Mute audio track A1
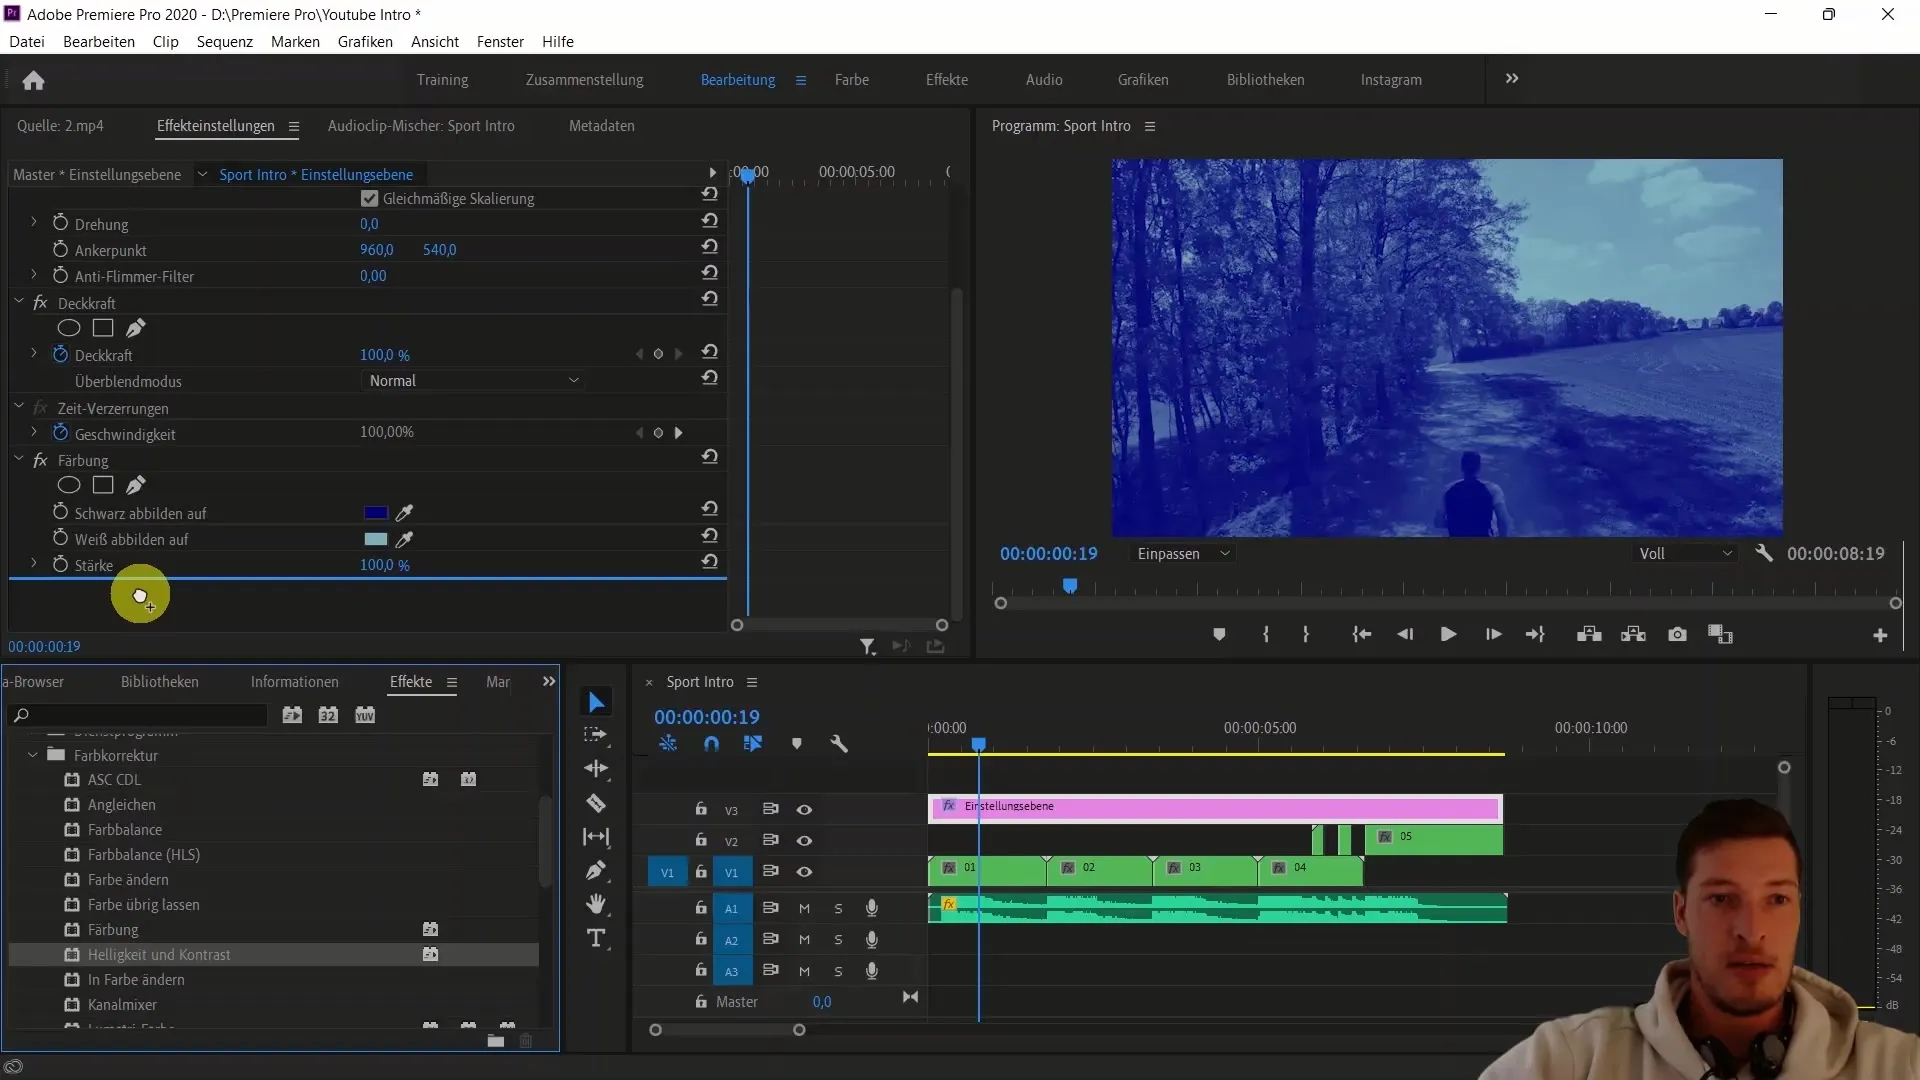 tap(804, 909)
